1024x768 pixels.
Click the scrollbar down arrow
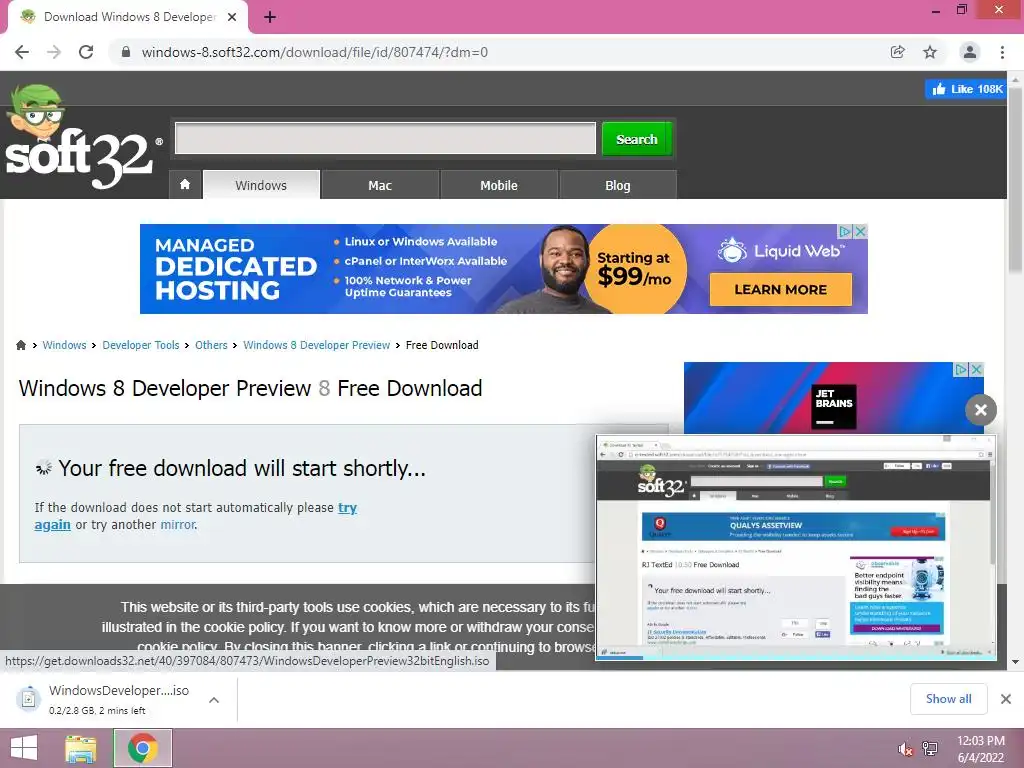point(1016,662)
